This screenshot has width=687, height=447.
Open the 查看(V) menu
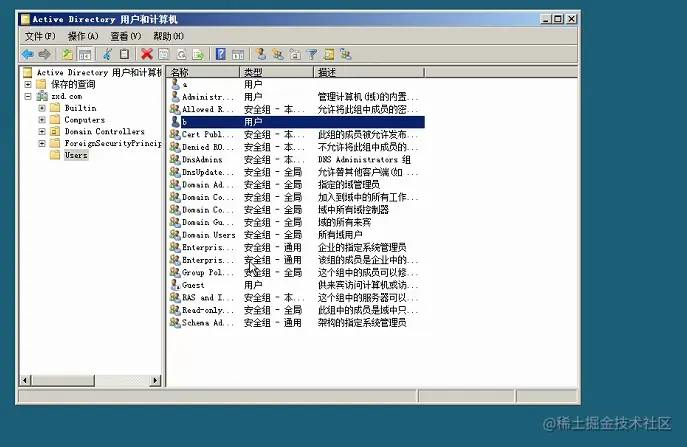coord(125,36)
